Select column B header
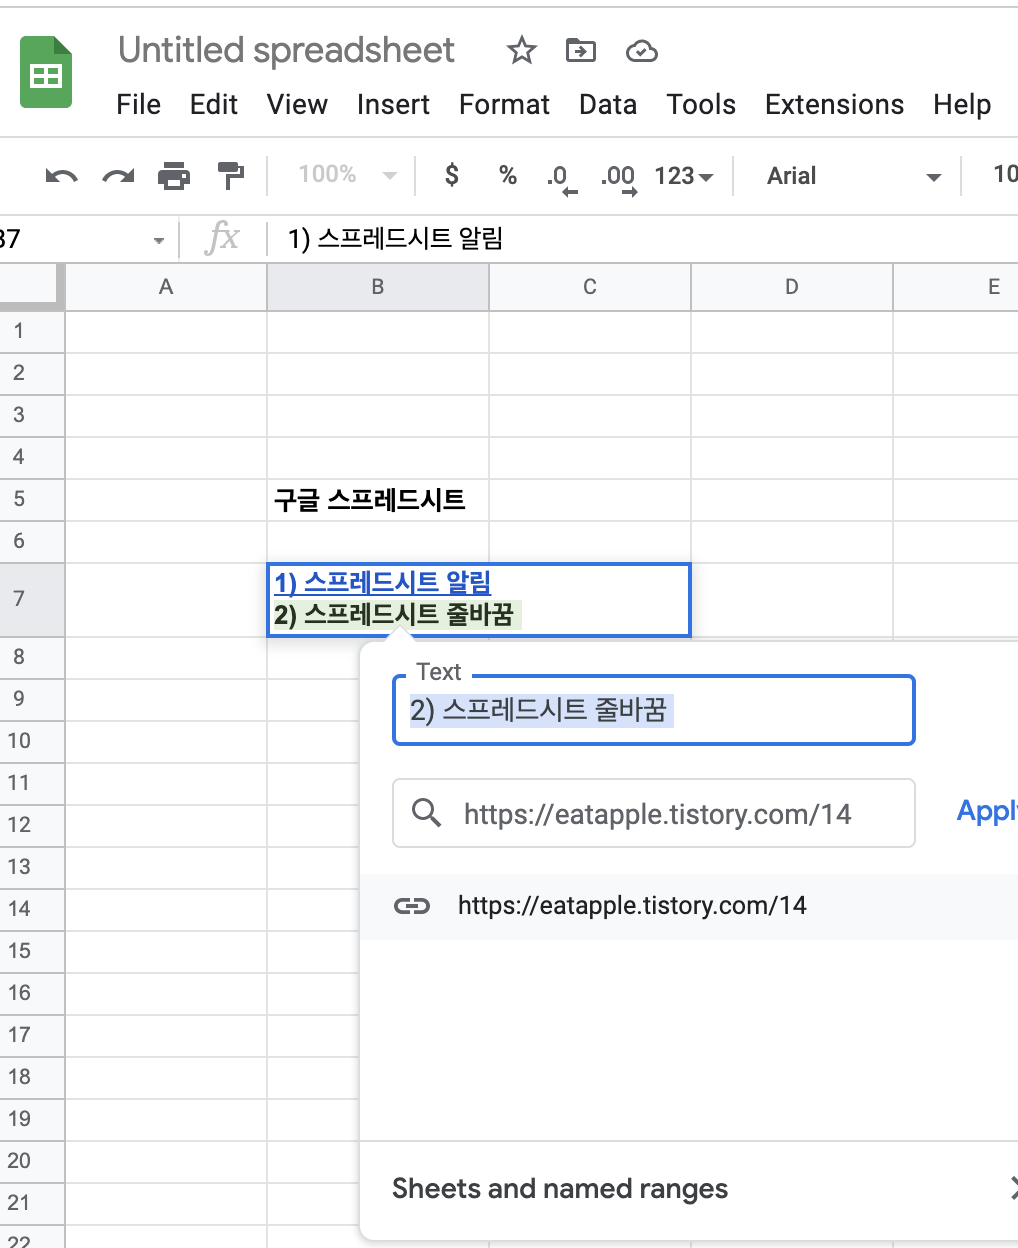This screenshot has width=1018, height=1248. coord(378,287)
